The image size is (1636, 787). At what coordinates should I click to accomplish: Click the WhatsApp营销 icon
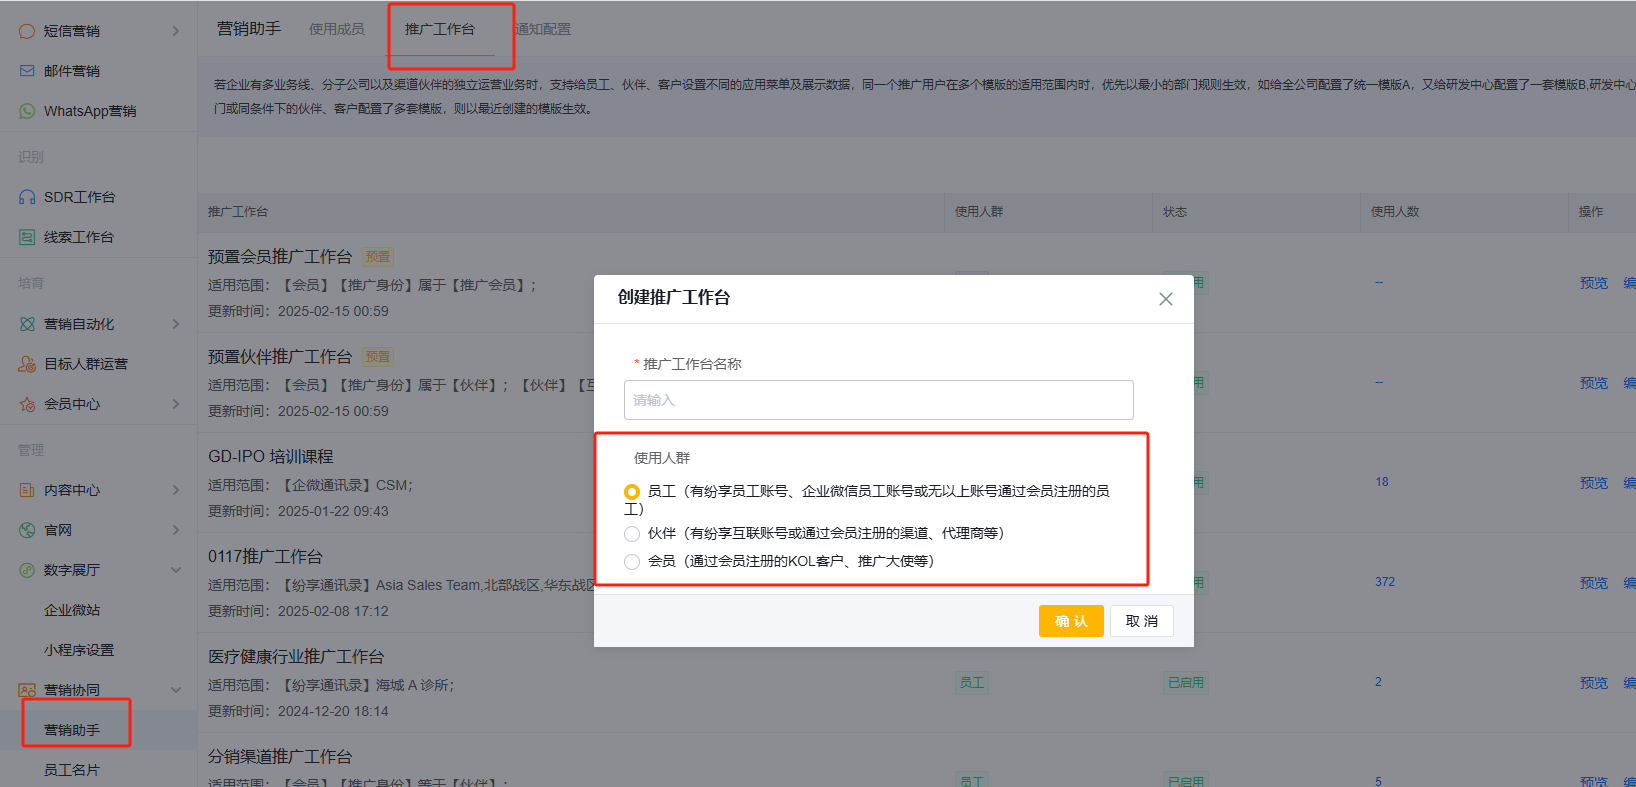[x=27, y=111]
